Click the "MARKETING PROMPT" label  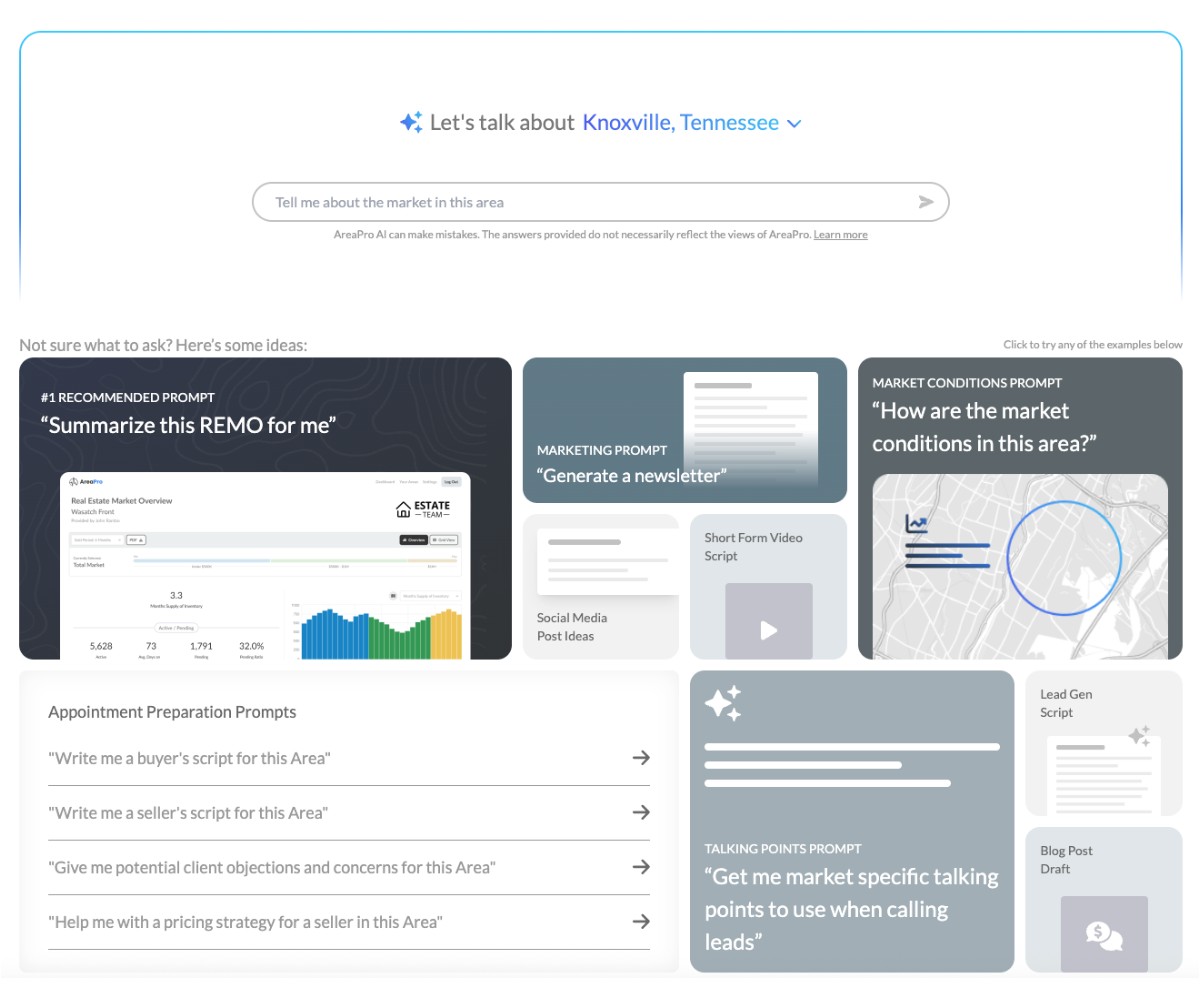(602, 450)
